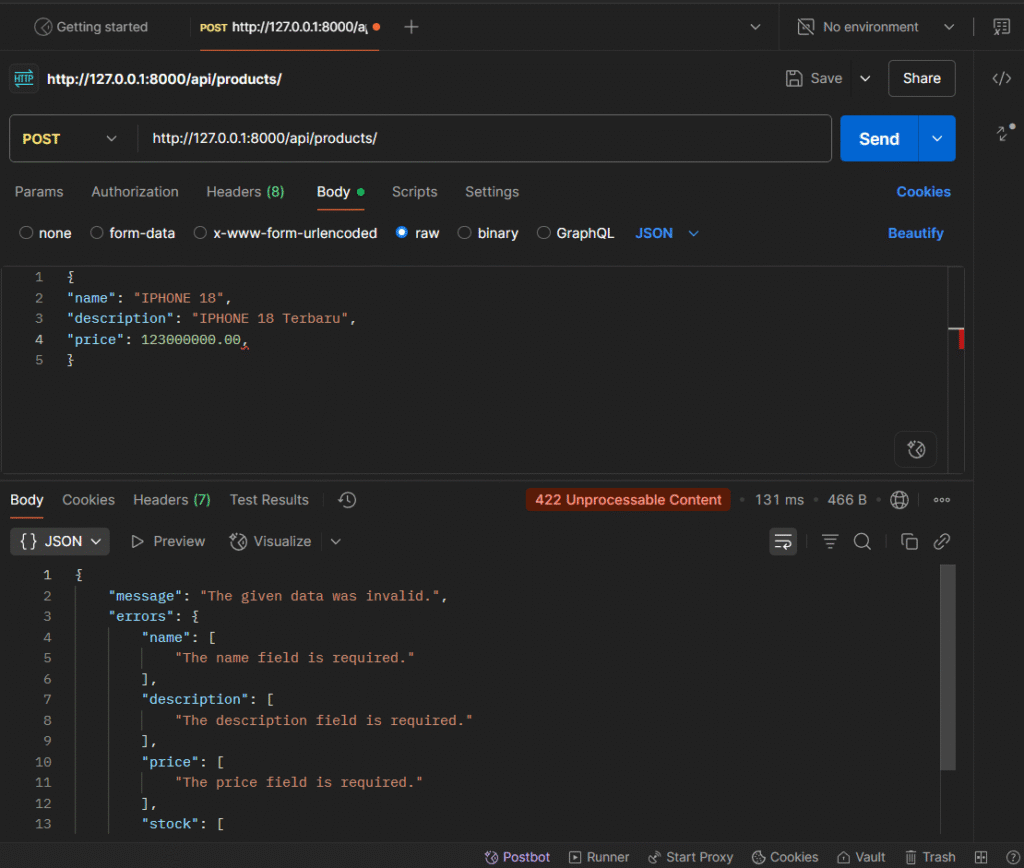Open Trash in the status bar
The image size is (1024, 868).
[x=930, y=857]
